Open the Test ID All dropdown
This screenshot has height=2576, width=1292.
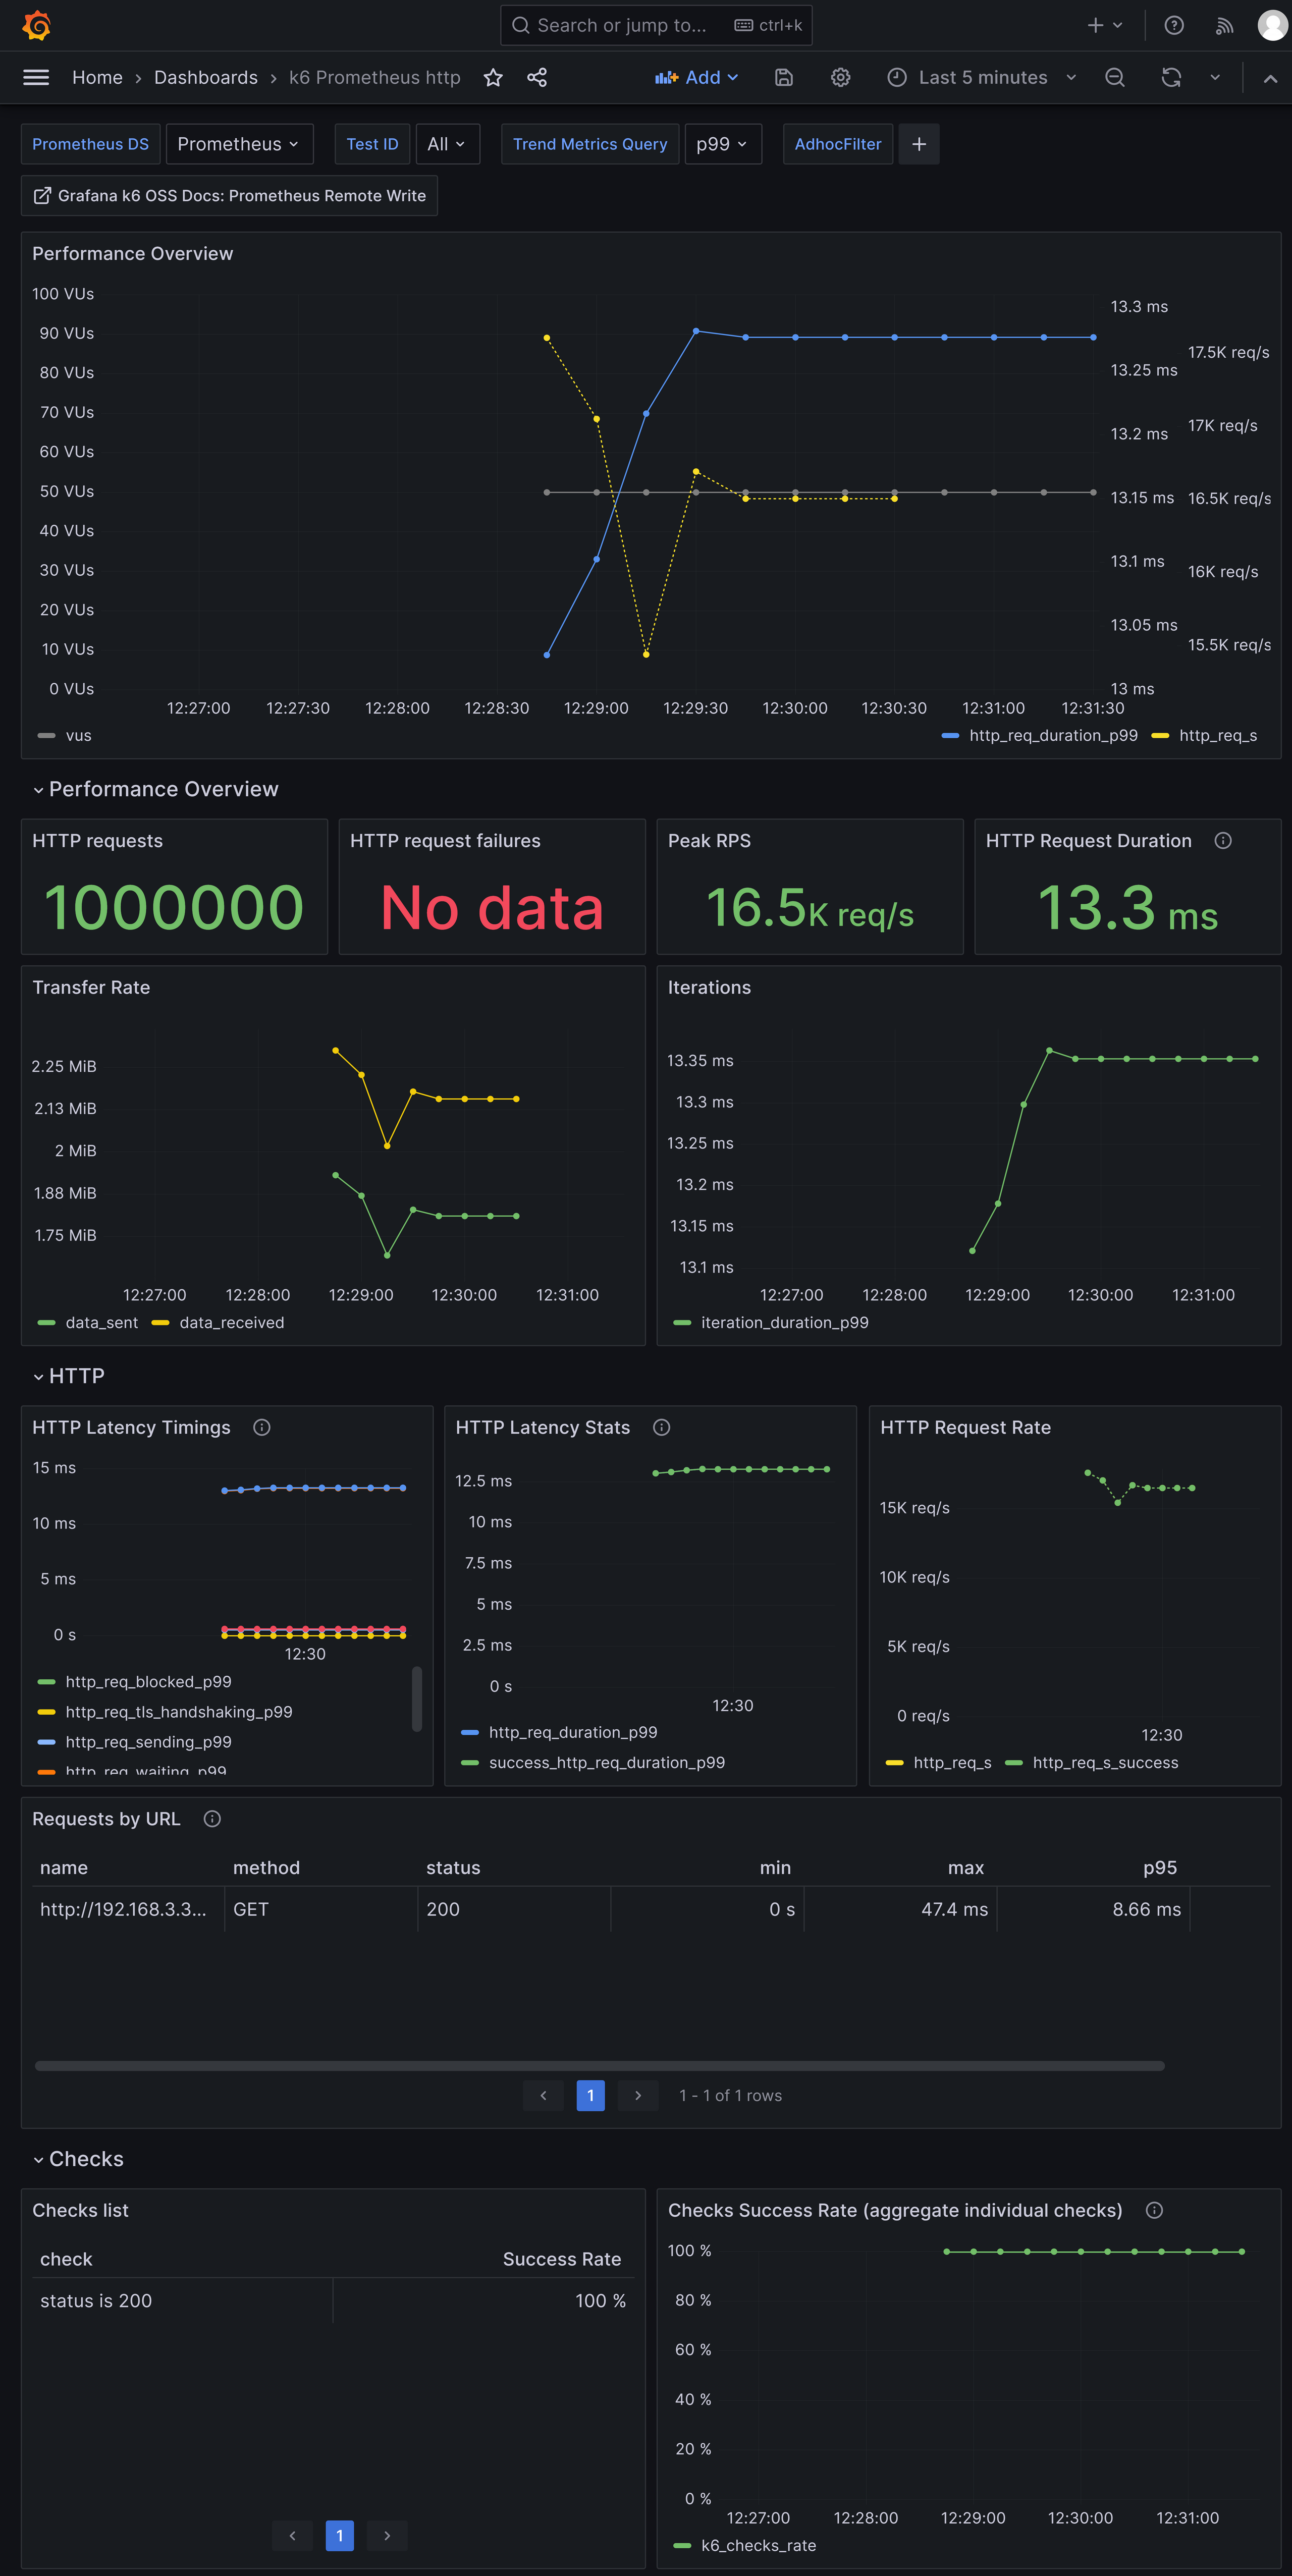pyautogui.click(x=447, y=144)
